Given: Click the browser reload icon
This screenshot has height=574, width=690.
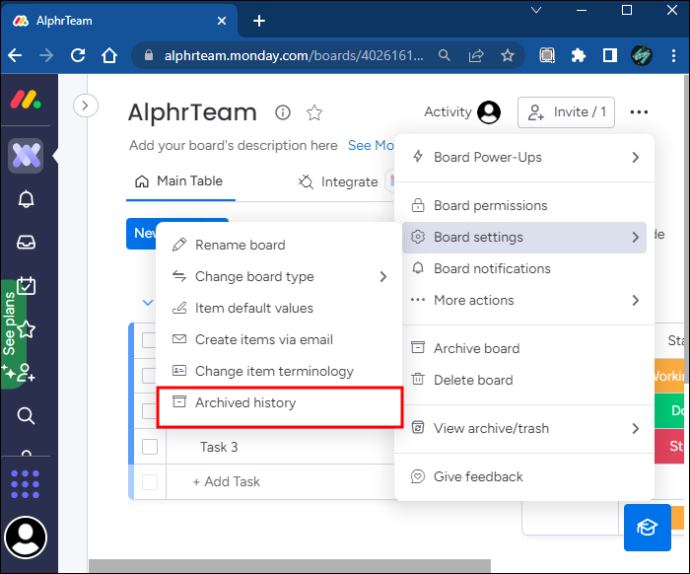Looking at the screenshot, I should pyautogui.click(x=78, y=55).
